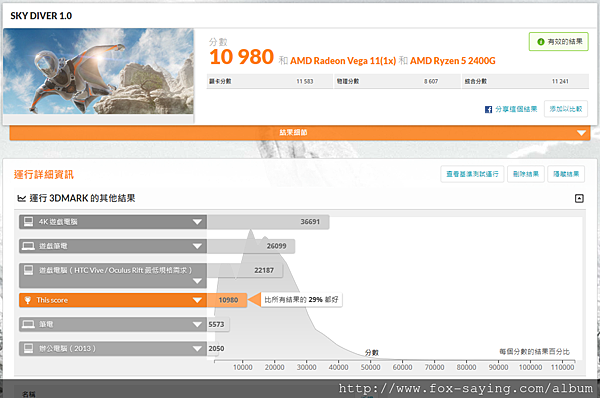Image resolution: width=600 pixels, height=398 pixels.
Task: Click the Facebook share icon
Action: coord(488,109)
